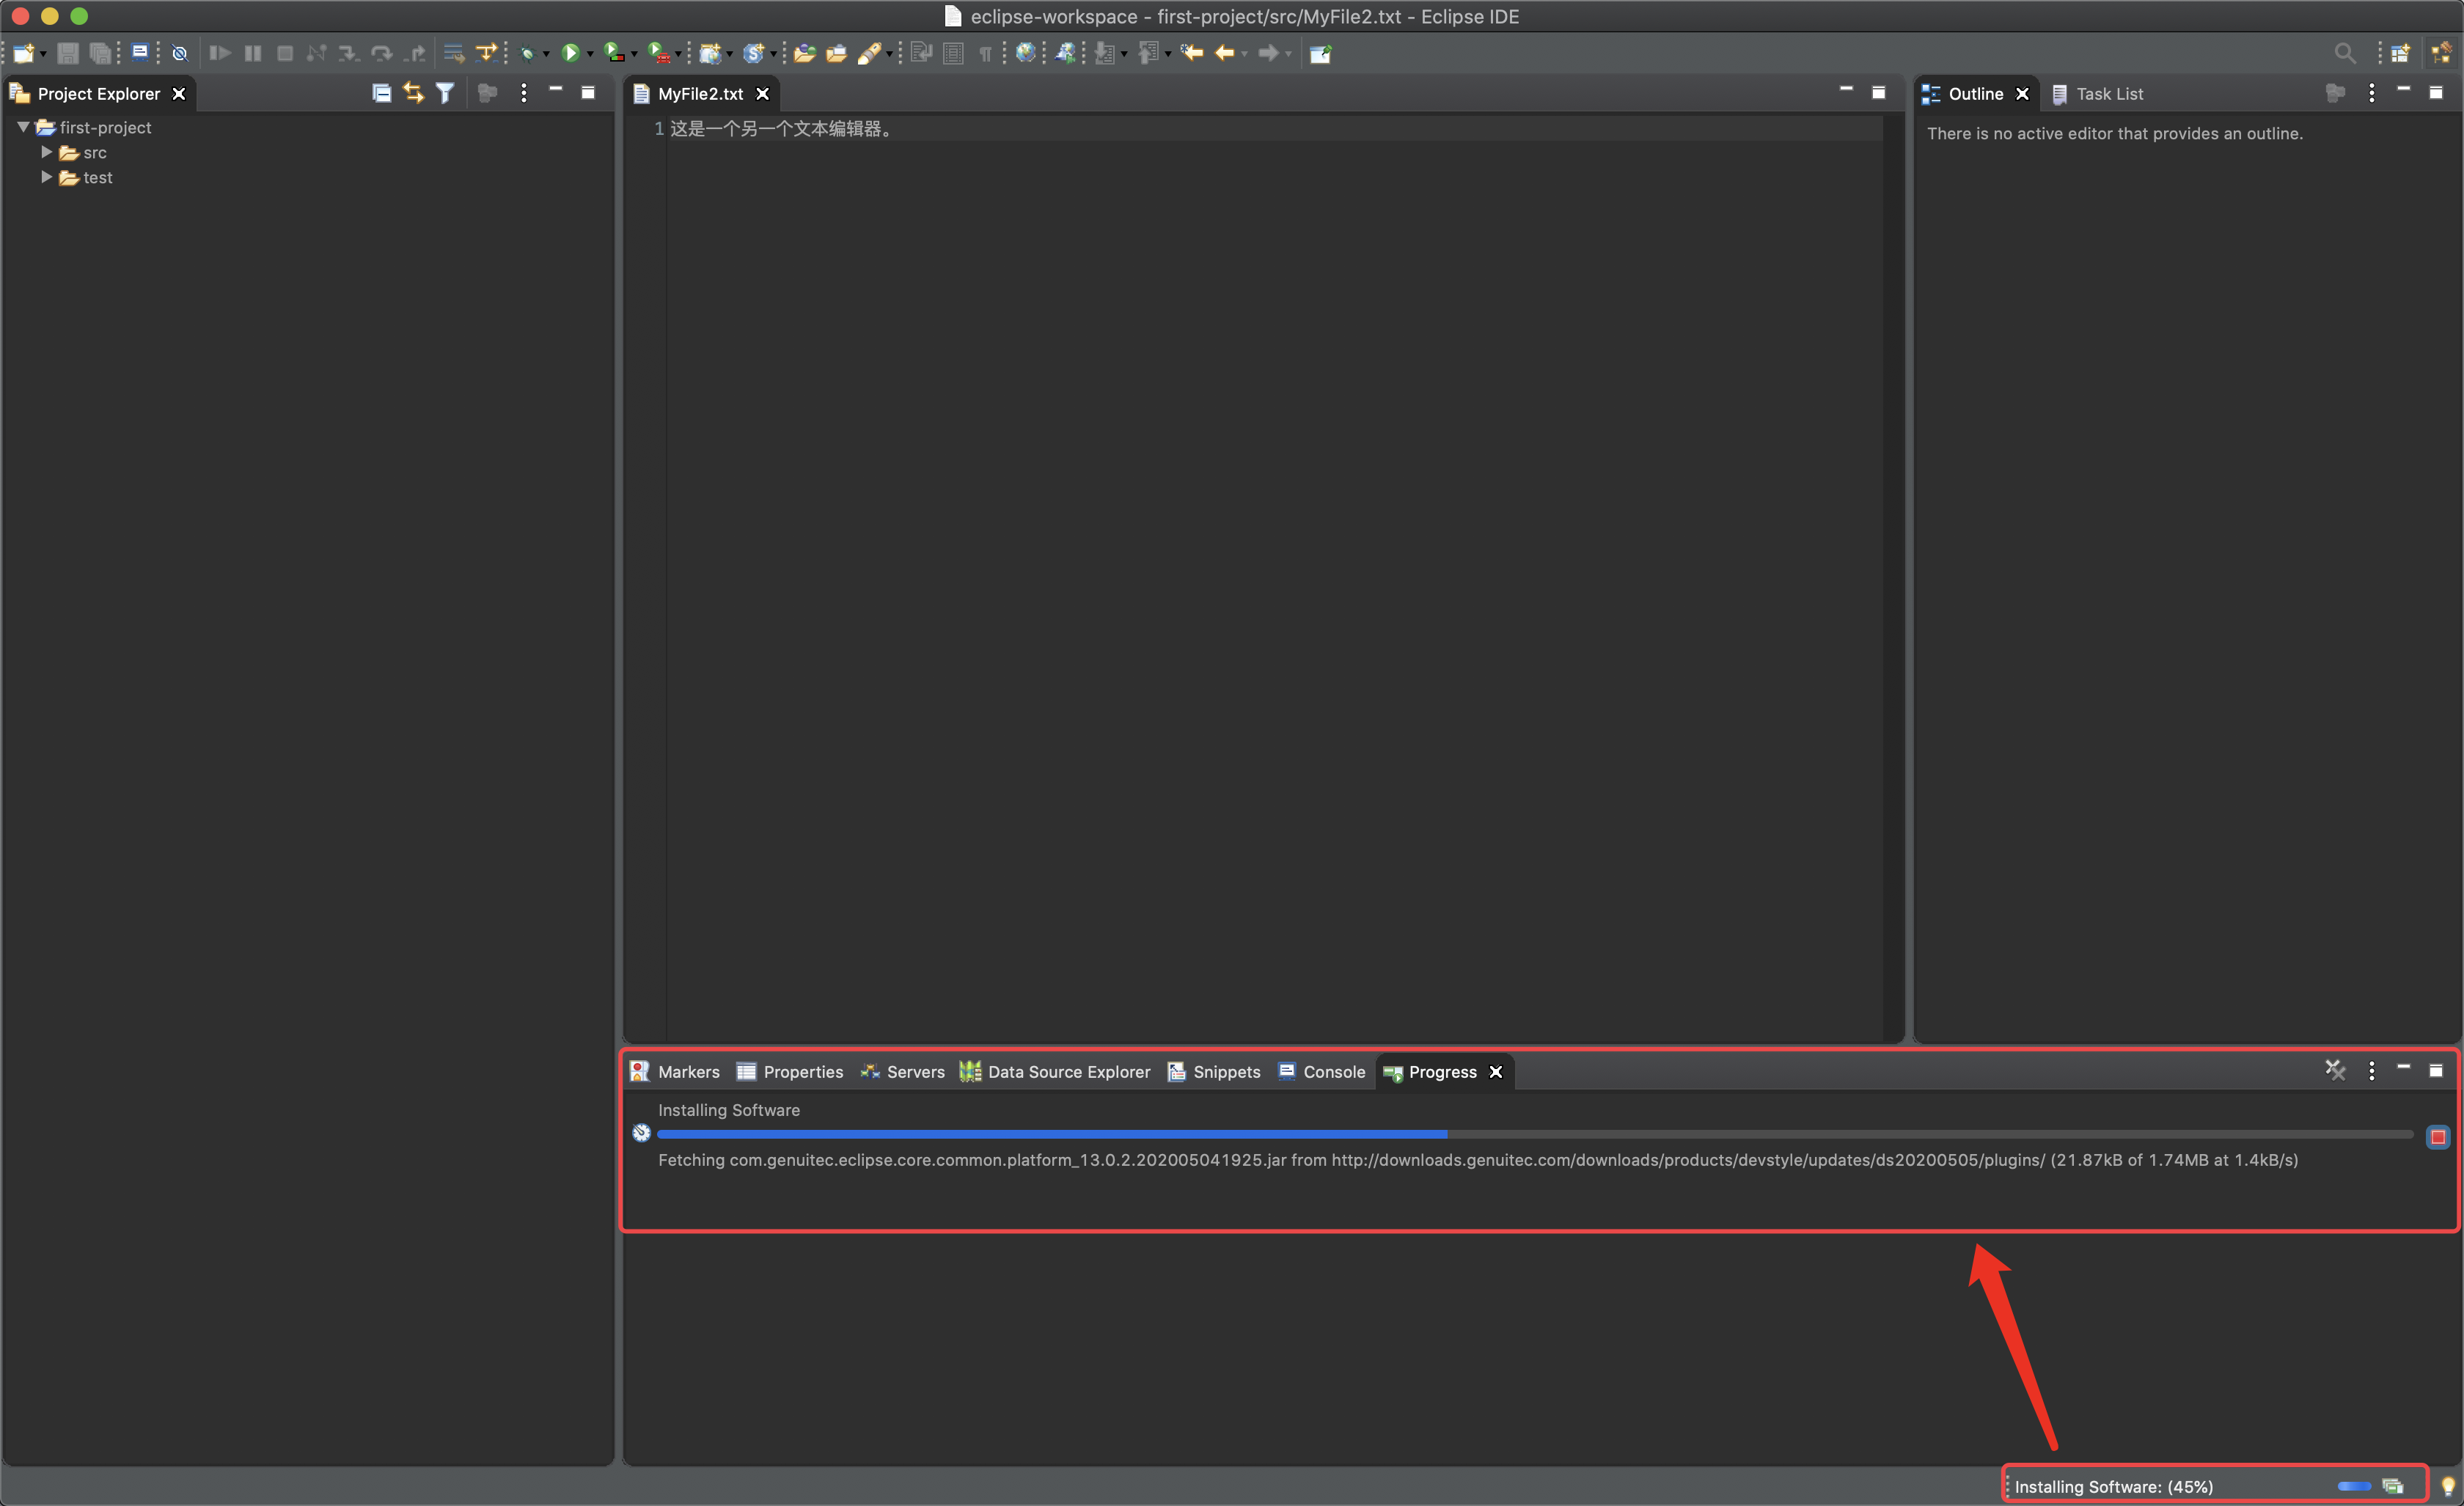Click the Open Type folder icon
This screenshot has height=1506, width=2464.
(804, 53)
